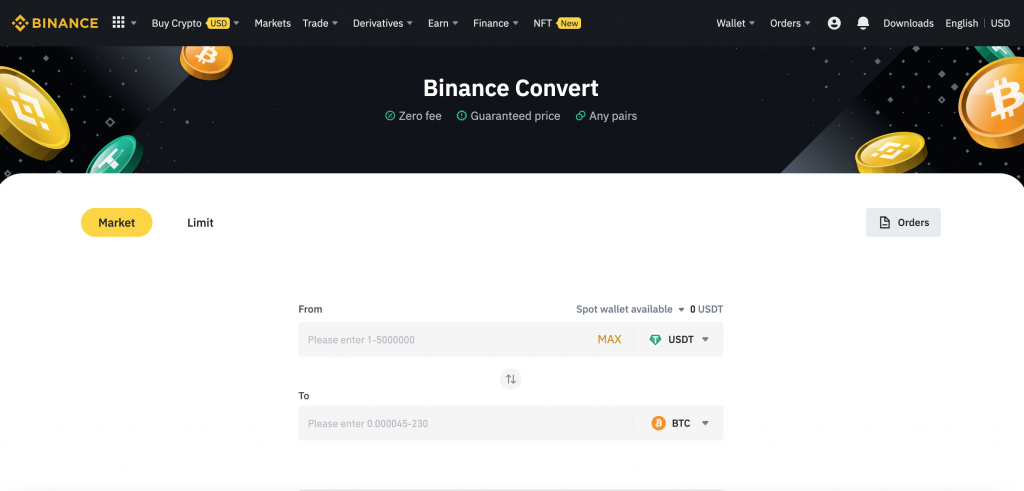Click the Binance logo

click(55, 23)
